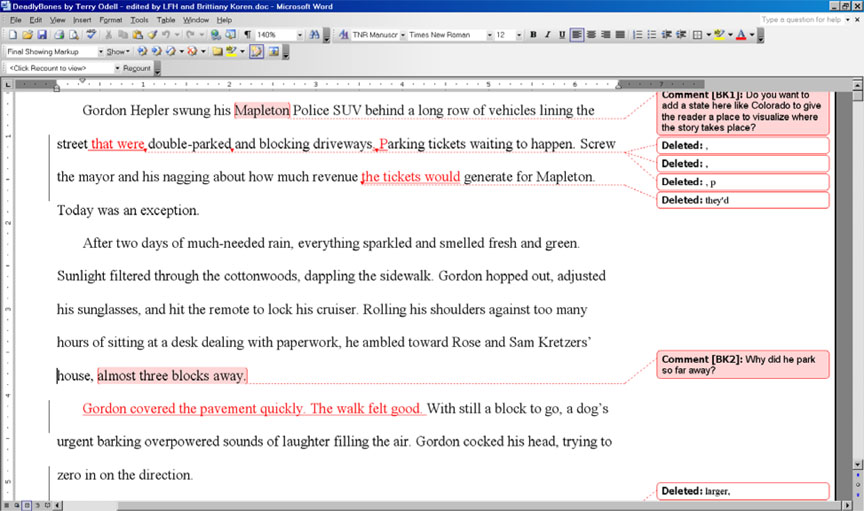Open a file with the folder icon
This screenshot has width=864, height=511.
(28, 35)
